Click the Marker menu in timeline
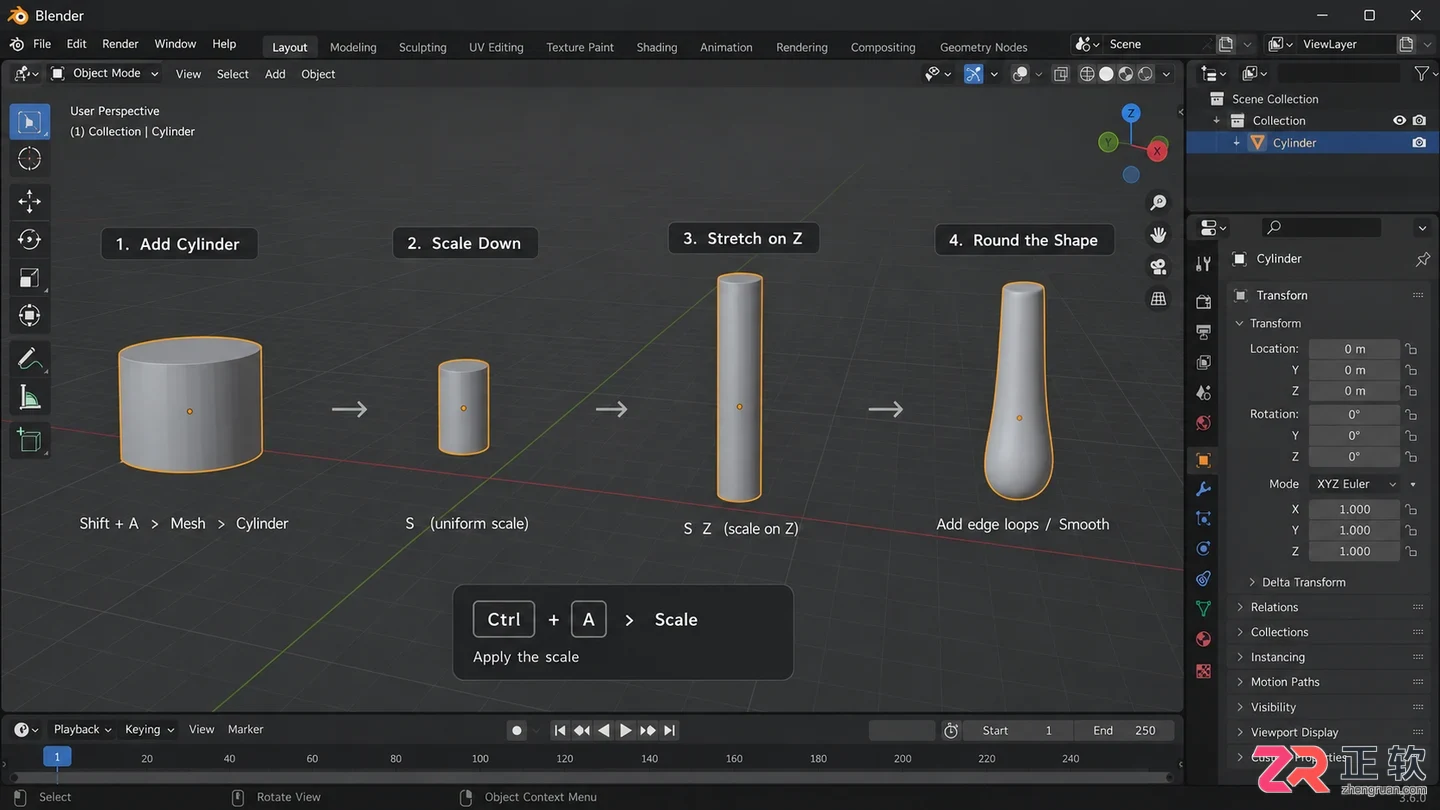Viewport: 1440px width, 810px height. pyautogui.click(x=245, y=730)
